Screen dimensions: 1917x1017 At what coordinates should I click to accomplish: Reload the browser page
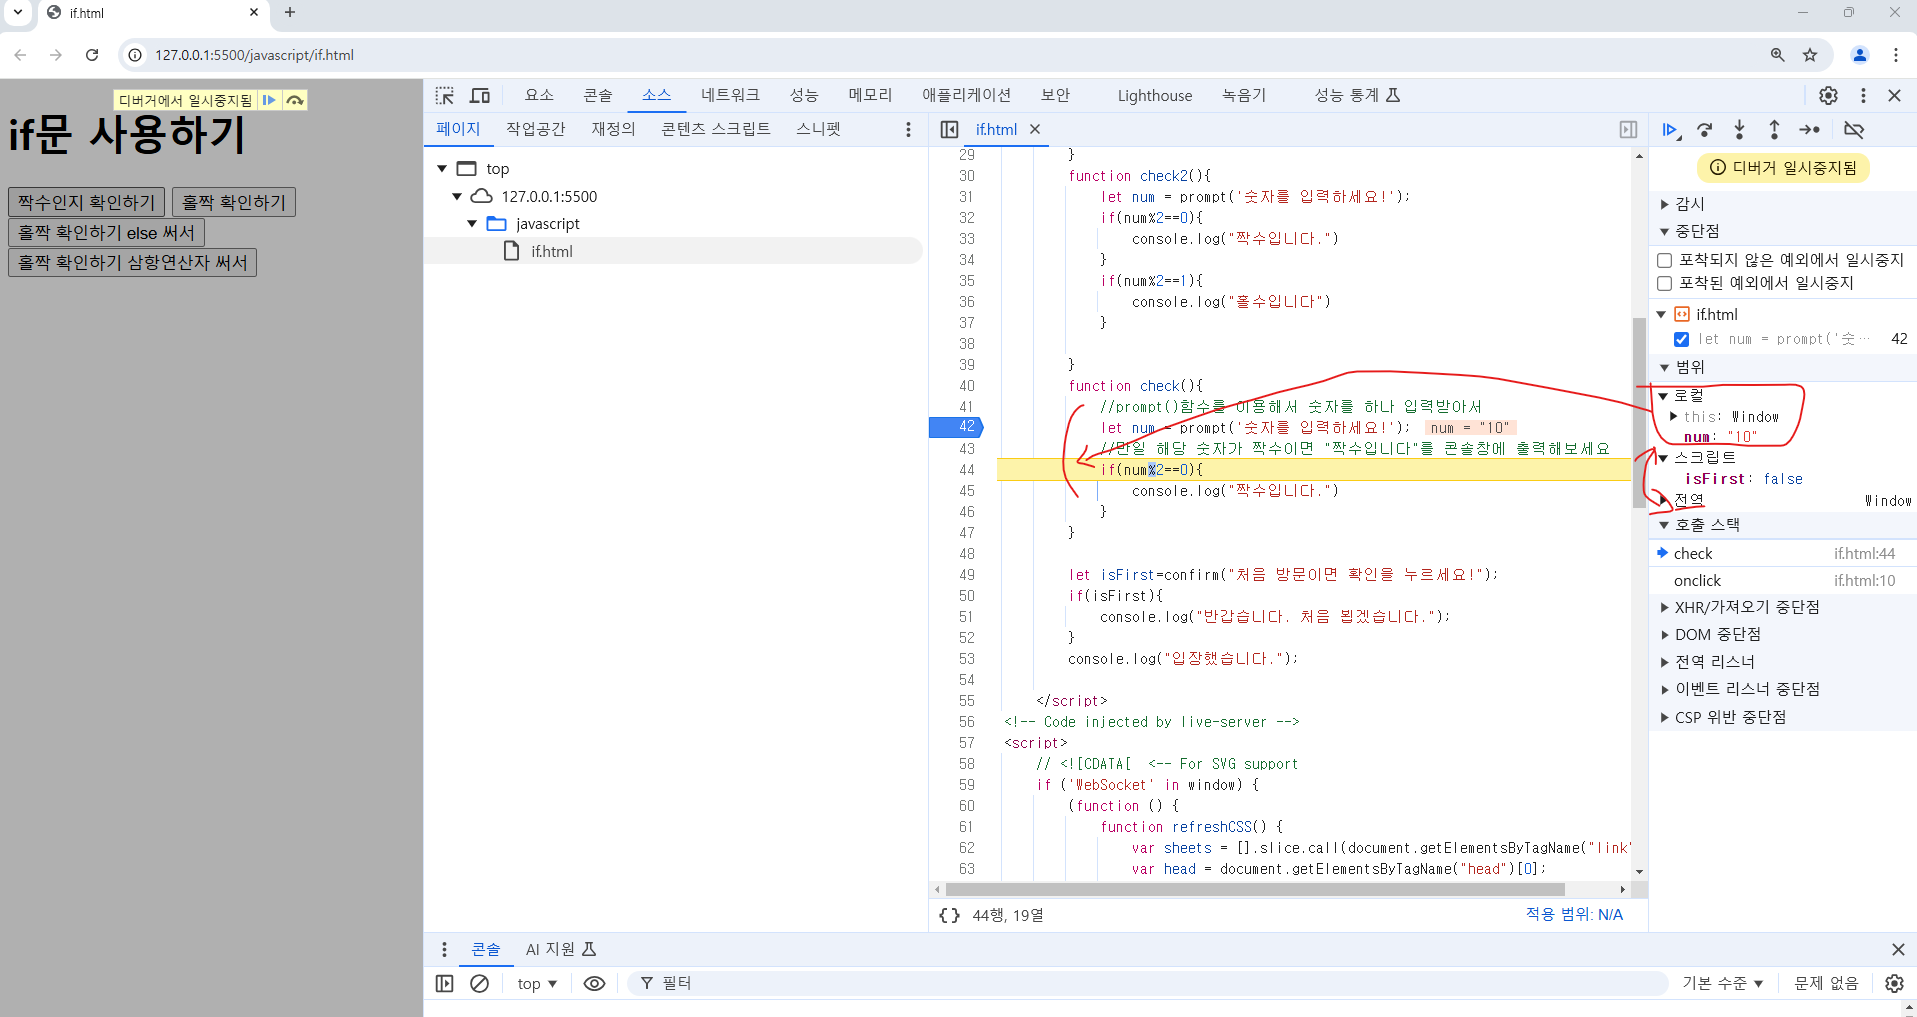(92, 55)
